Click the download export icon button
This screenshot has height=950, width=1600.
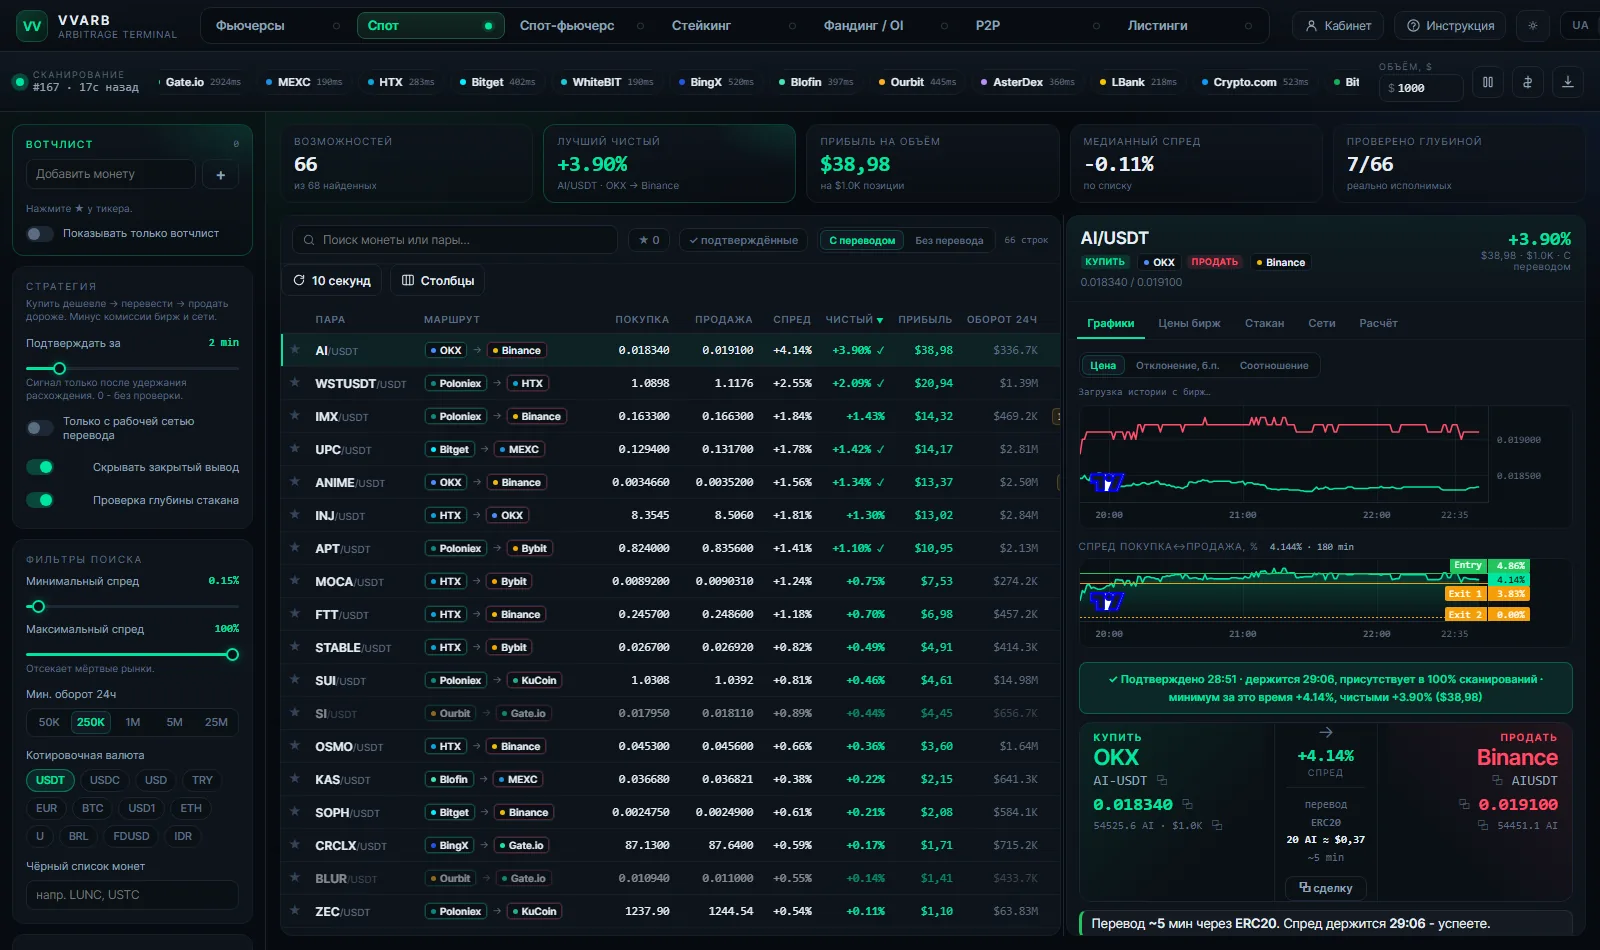tap(1568, 83)
